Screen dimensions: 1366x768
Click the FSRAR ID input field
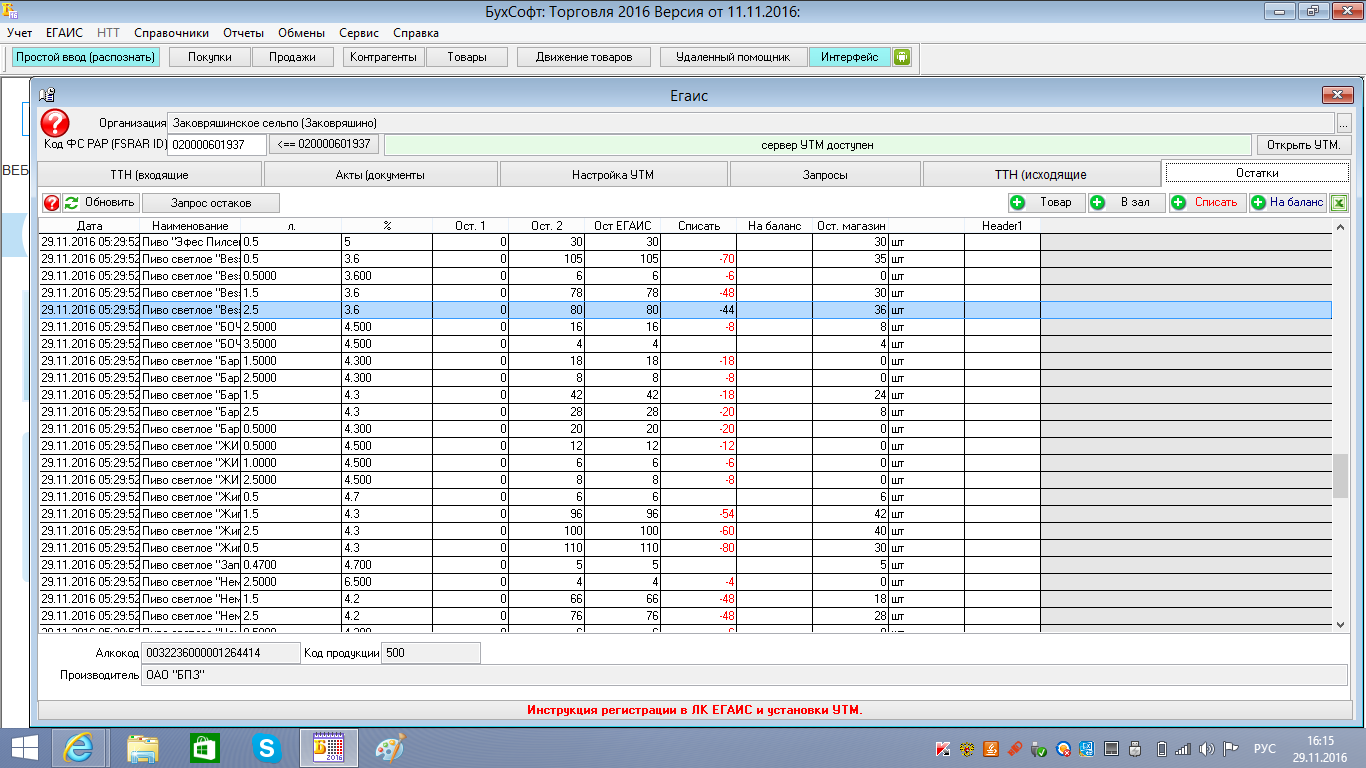(217, 145)
